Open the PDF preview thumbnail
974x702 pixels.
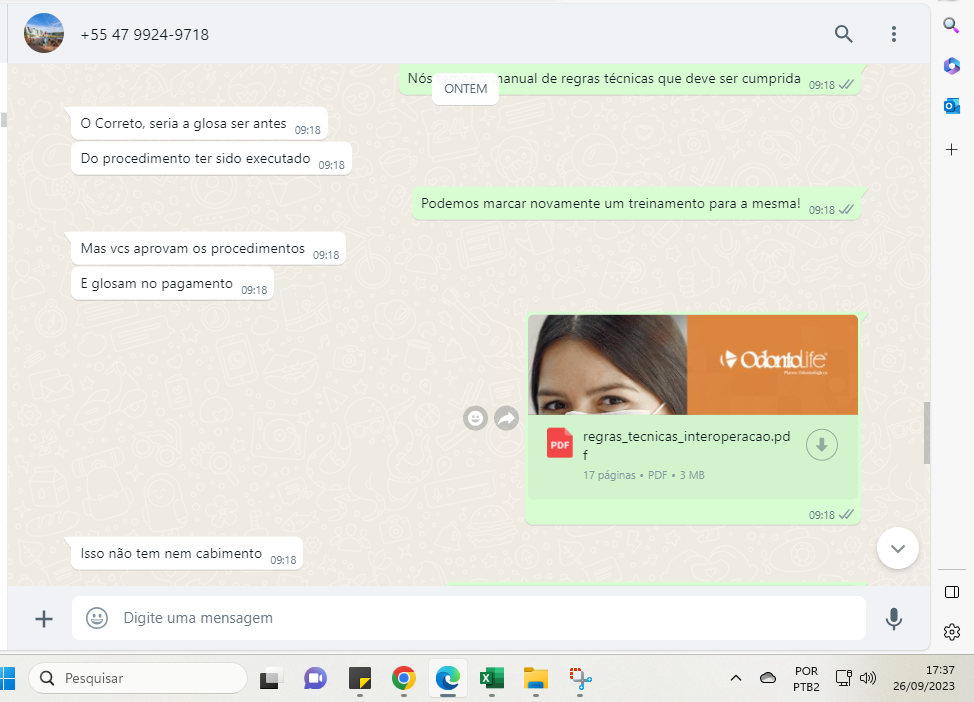(x=692, y=365)
